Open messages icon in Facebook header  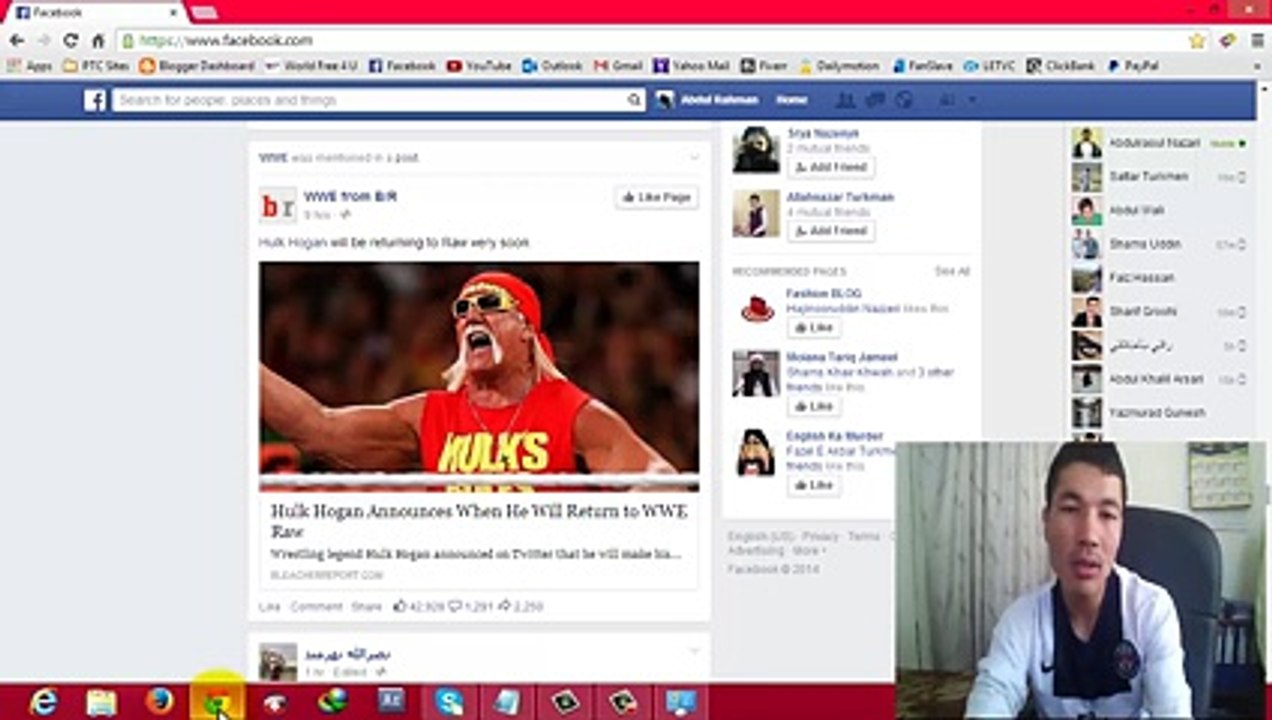tap(875, 100)
